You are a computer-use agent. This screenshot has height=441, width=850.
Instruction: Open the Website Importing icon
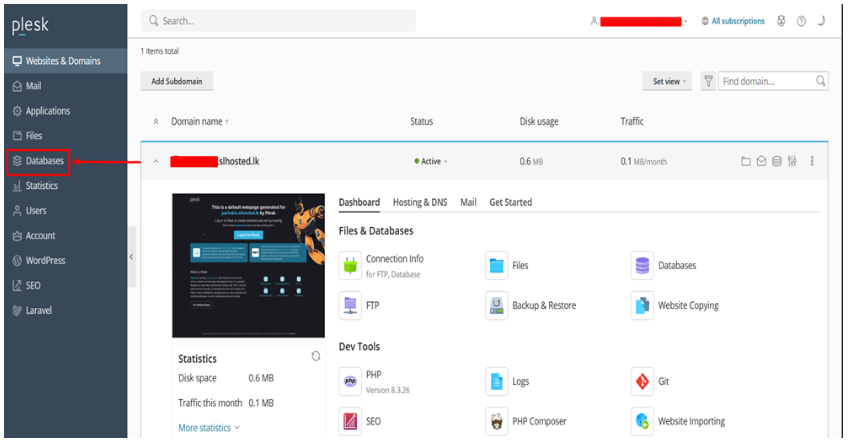click(642, 421)
